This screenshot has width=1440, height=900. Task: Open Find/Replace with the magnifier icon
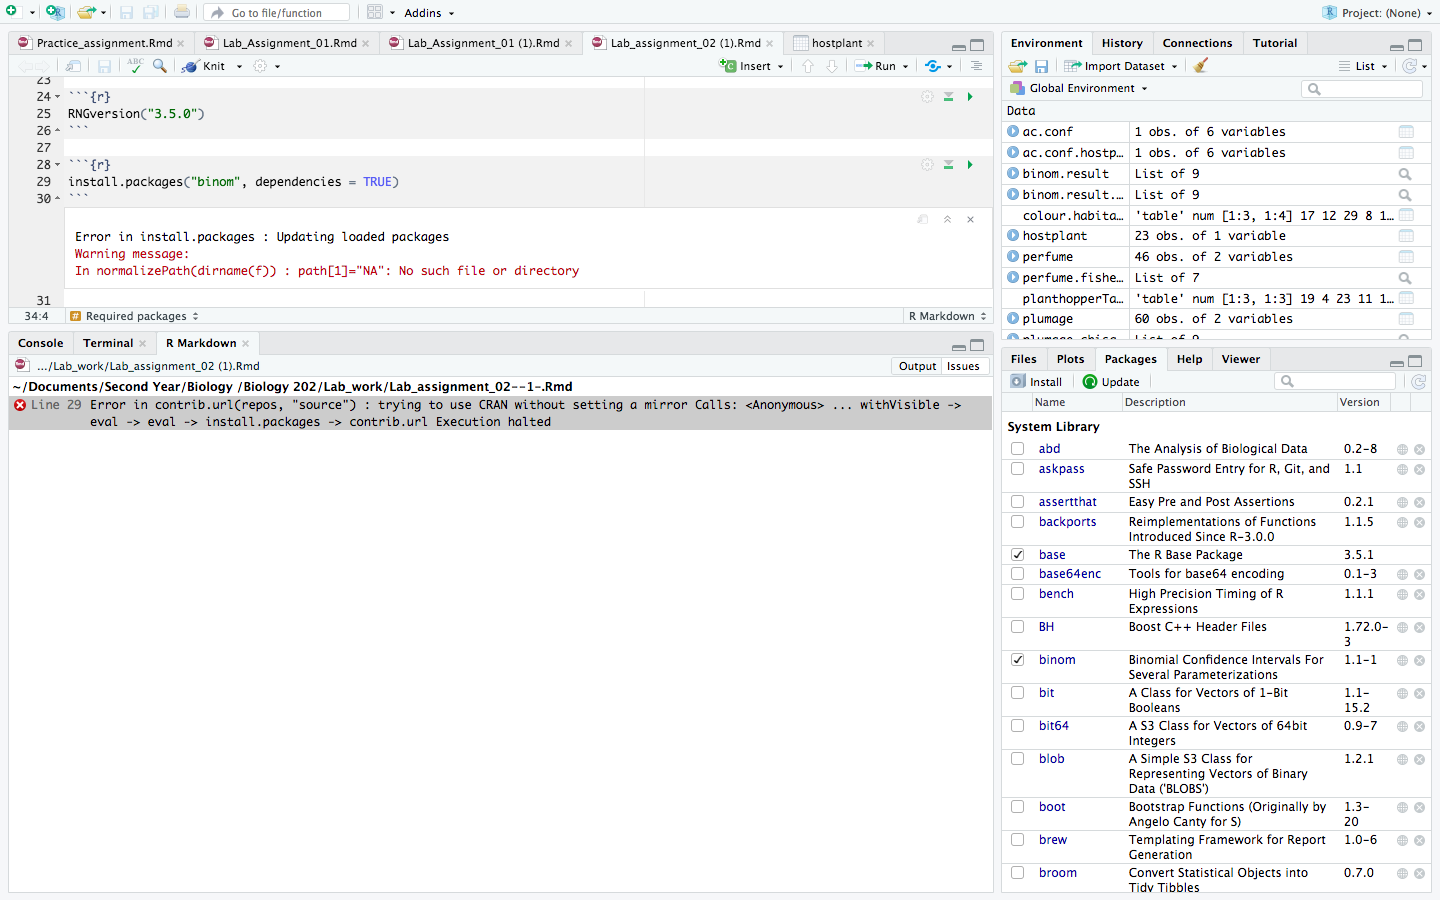pos(160,66)
